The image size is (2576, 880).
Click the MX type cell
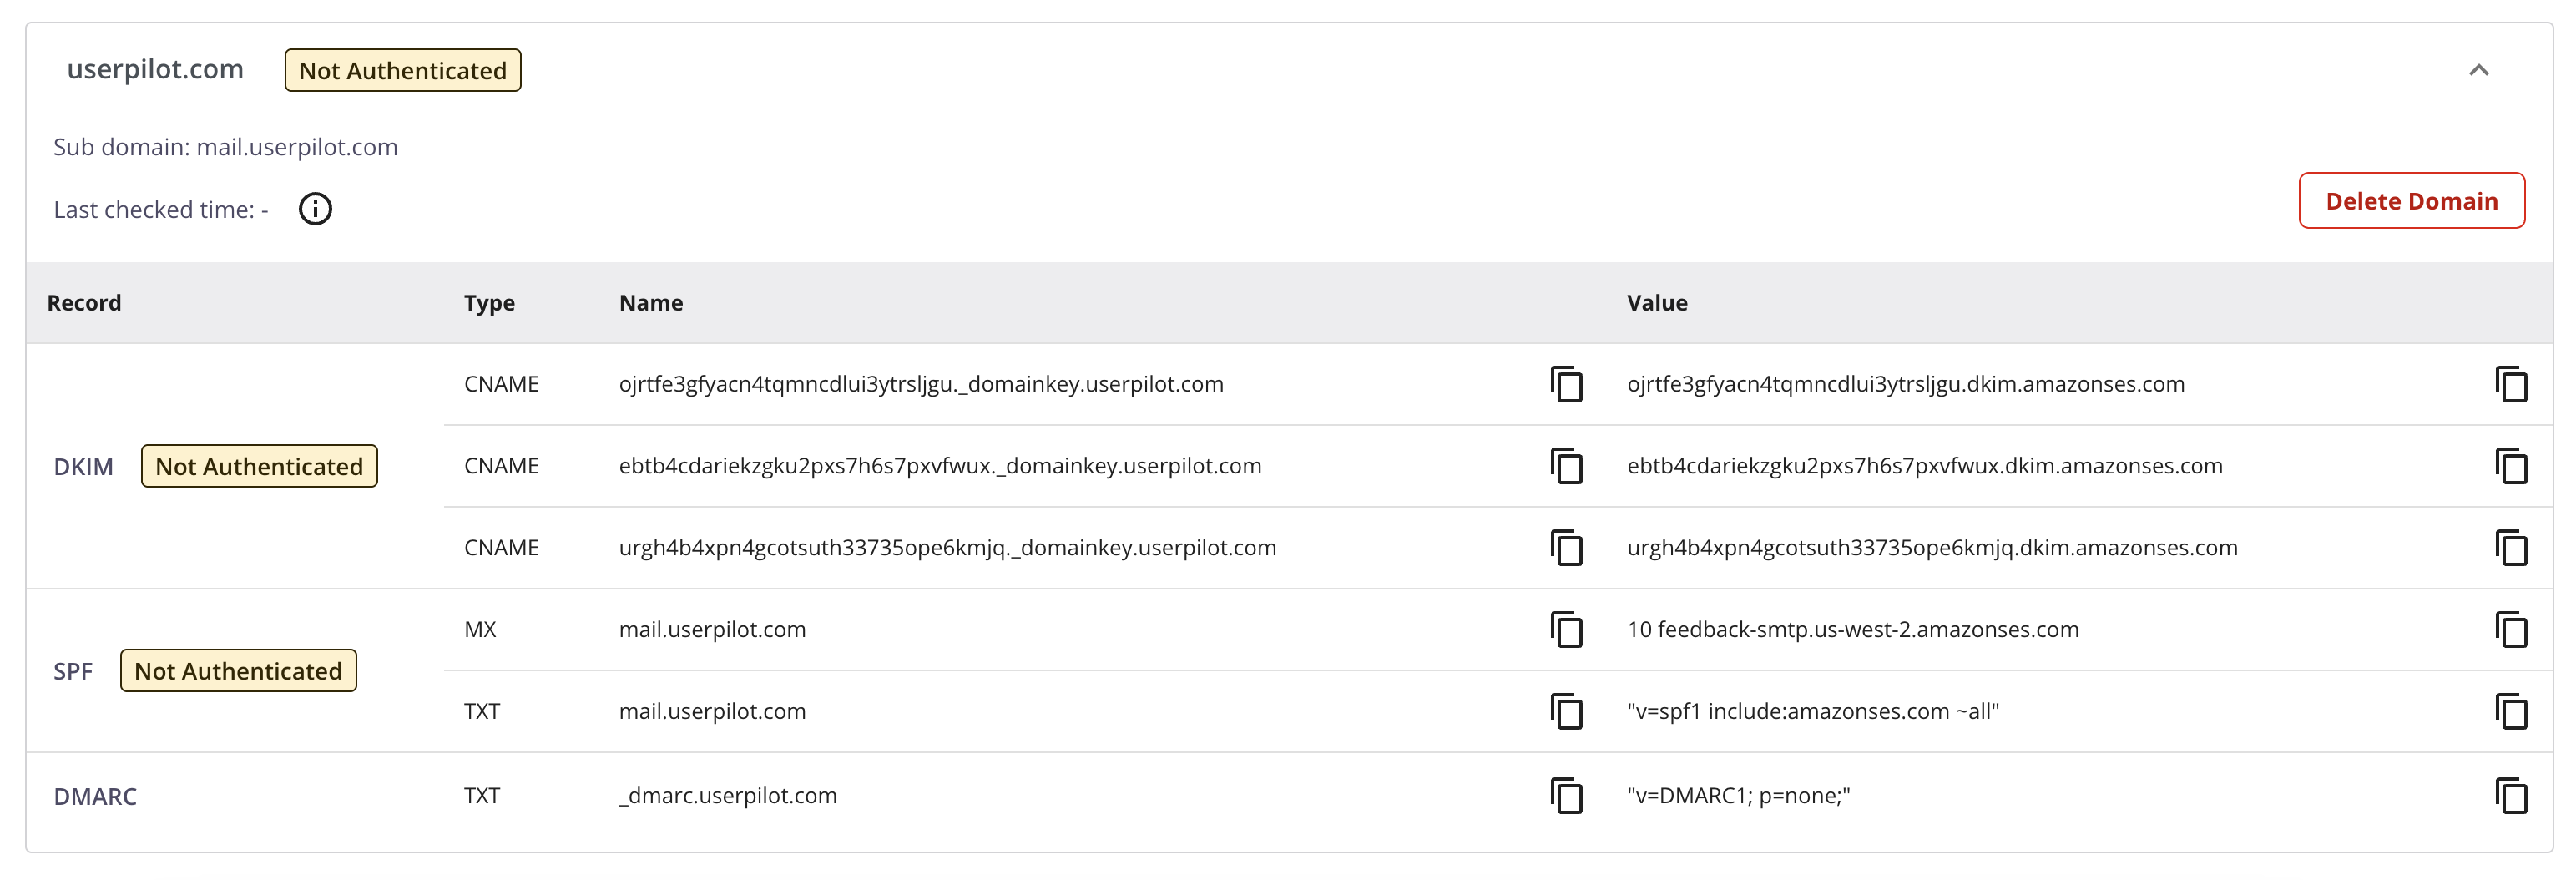(x=480, y=630)
